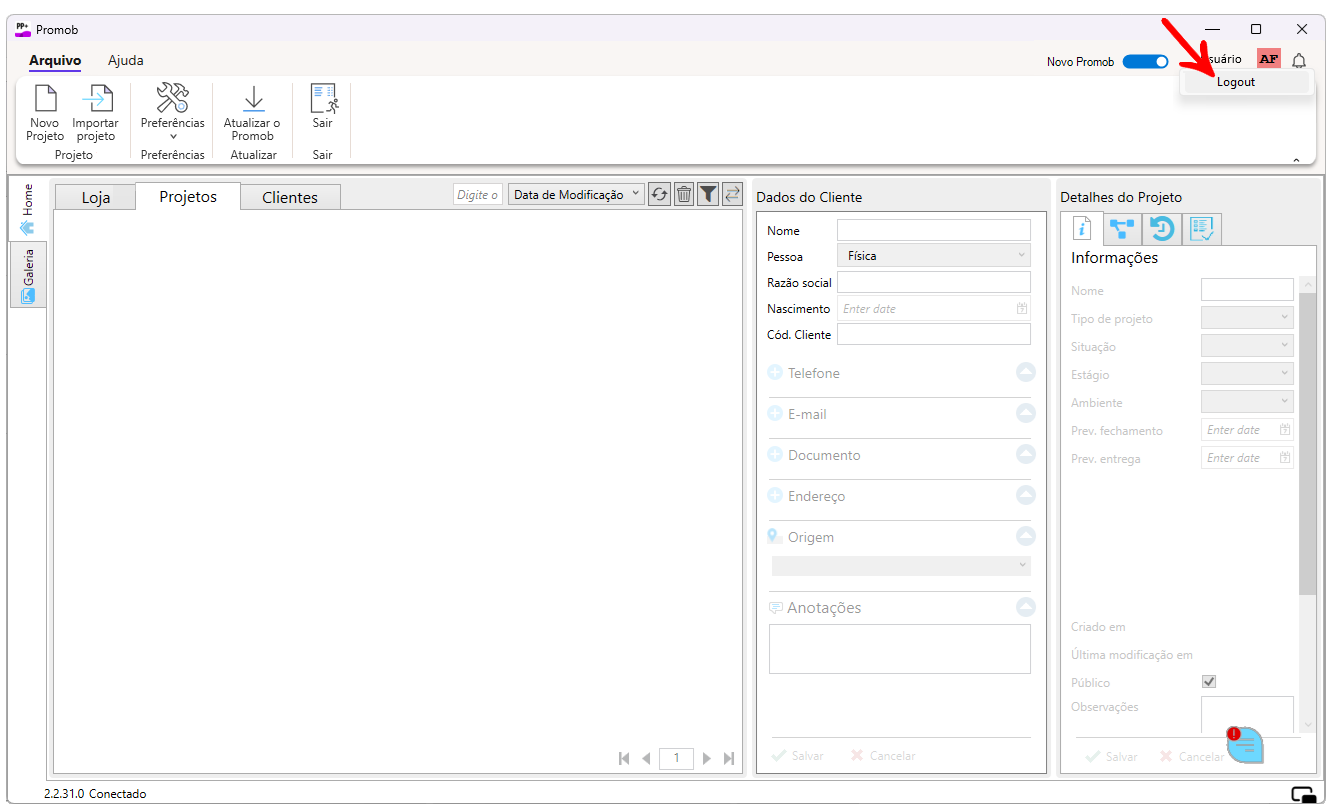Open the Ajuda menu

126,60
